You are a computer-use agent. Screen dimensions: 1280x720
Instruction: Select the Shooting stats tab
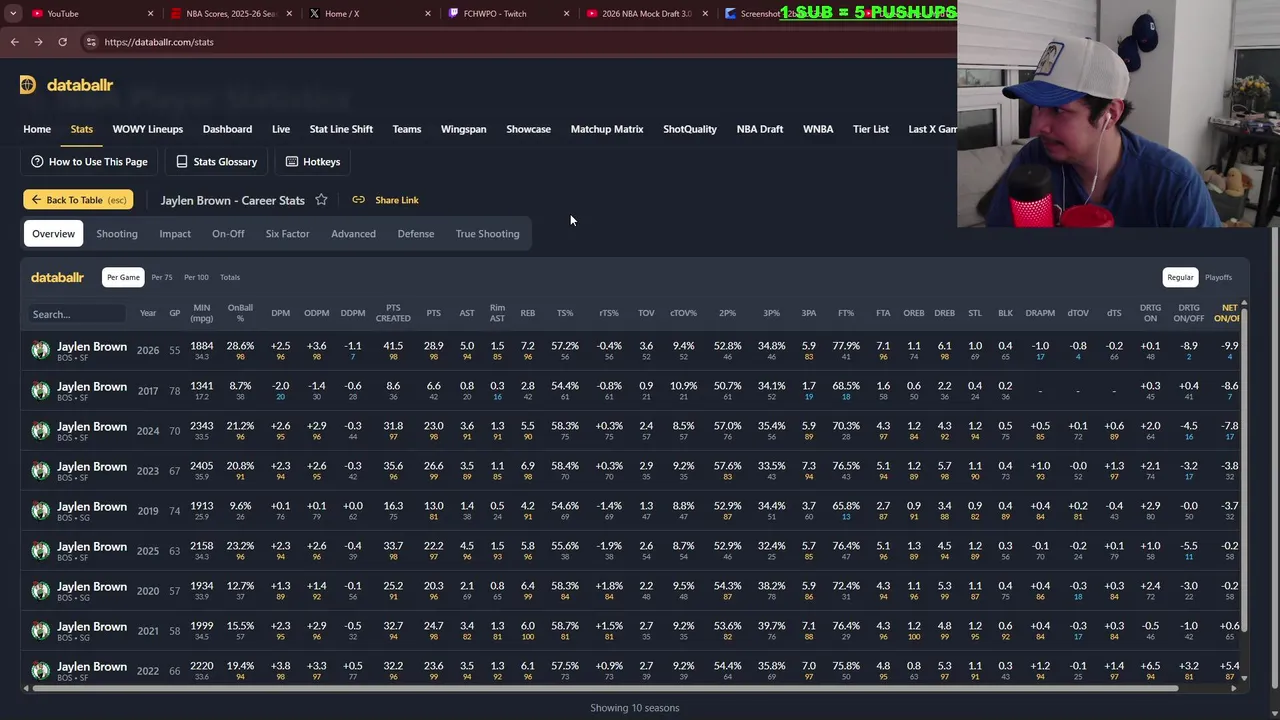pos(117,234)
